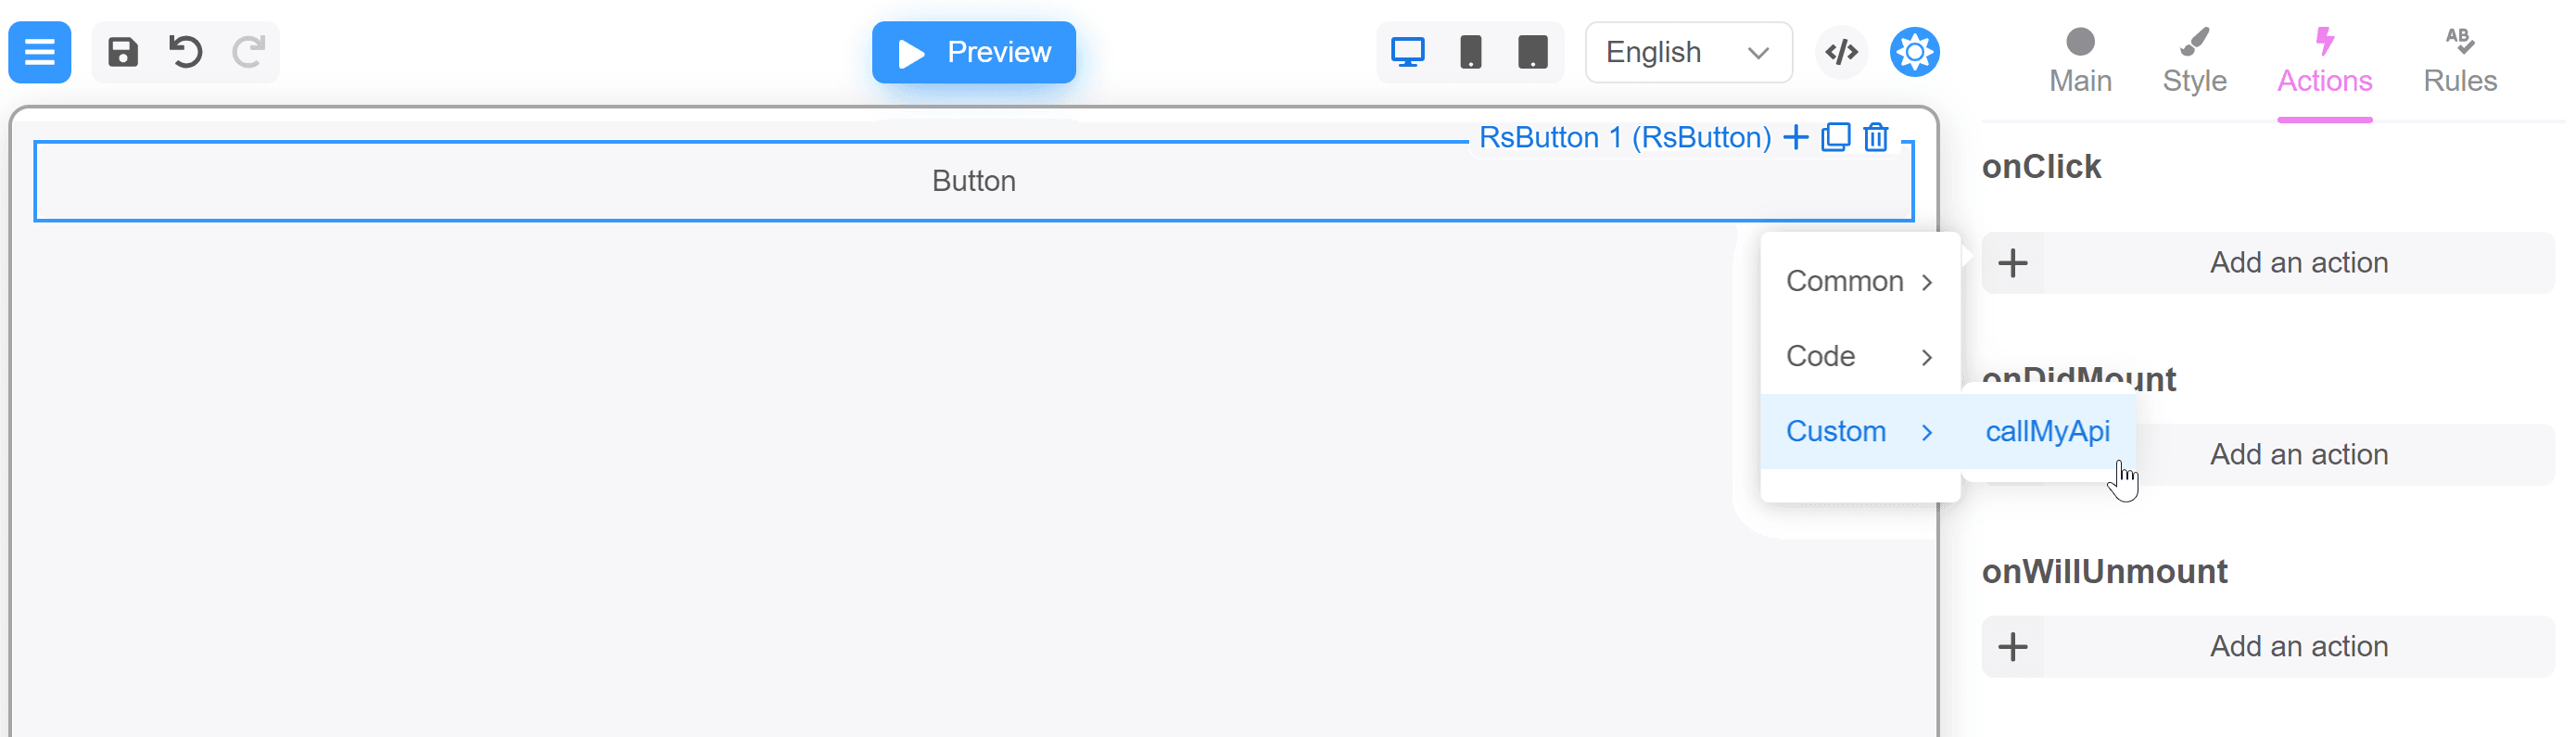Open the English language dropdown
The width and height of the screenshot is (2576, 737).
[x=1688, y=52]
